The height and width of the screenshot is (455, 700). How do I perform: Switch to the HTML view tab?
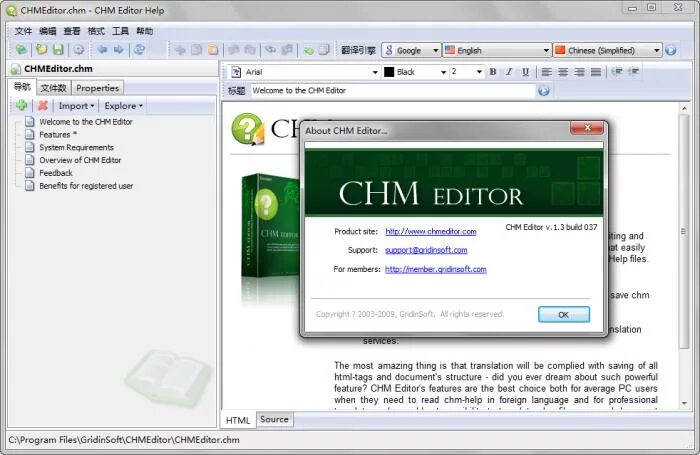tap(238, 420)
